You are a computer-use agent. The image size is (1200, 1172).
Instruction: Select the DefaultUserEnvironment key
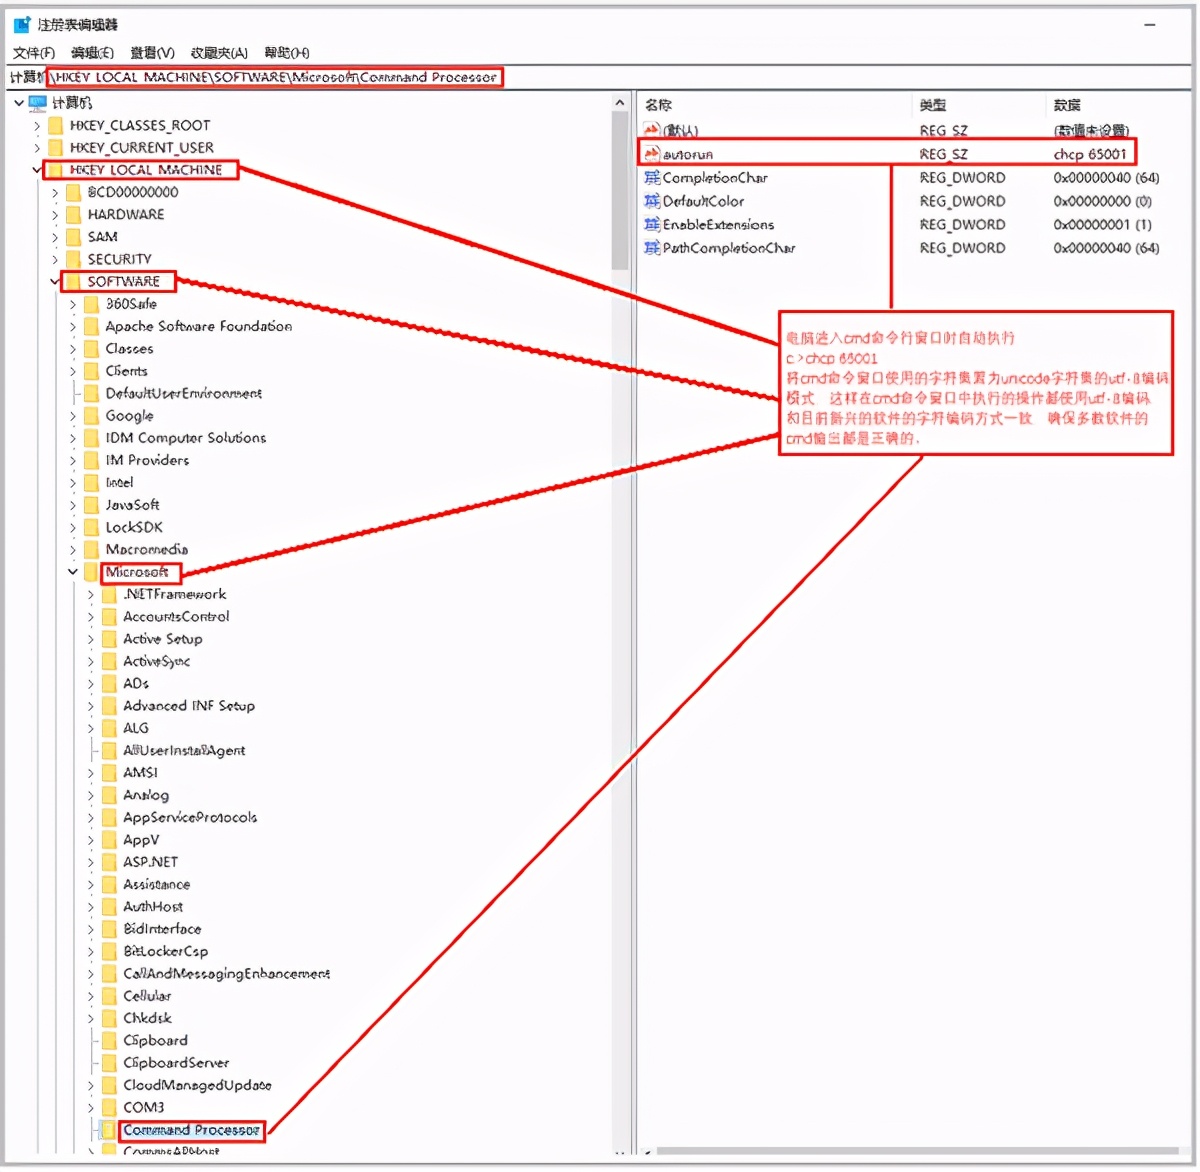[184, 394]
